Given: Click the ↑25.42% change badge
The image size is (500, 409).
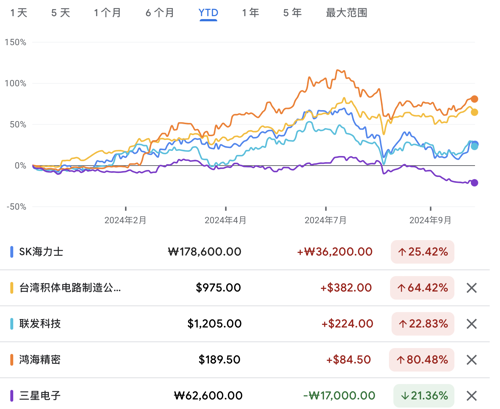Looking at the screenshot, I should pos(422,252).
